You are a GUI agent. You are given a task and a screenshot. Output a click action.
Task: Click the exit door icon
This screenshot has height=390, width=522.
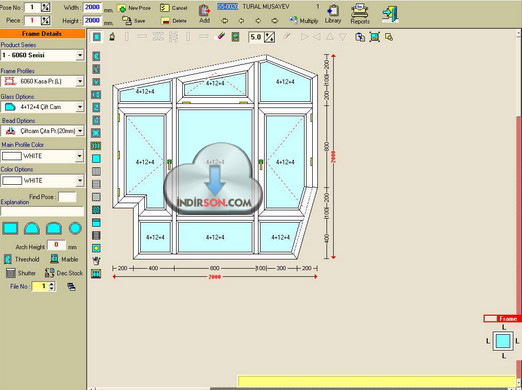coord(390,14)
